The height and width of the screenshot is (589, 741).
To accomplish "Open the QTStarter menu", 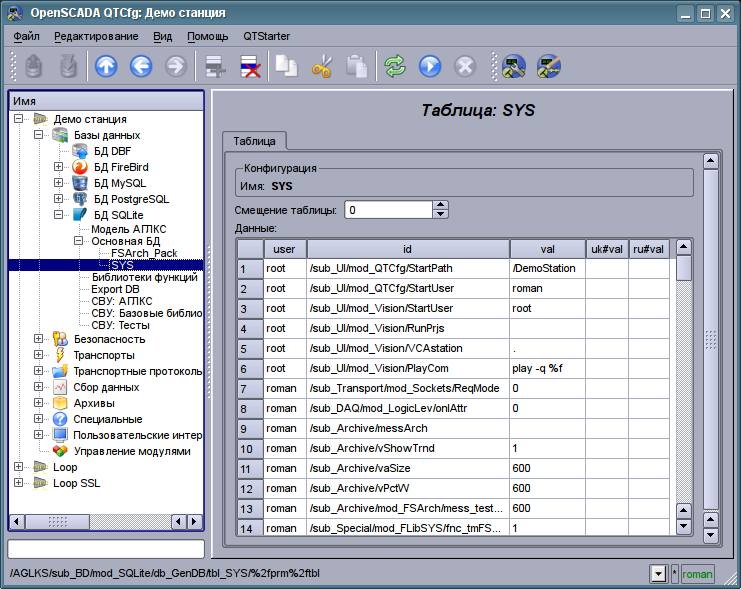I will (x=267, y=36).
